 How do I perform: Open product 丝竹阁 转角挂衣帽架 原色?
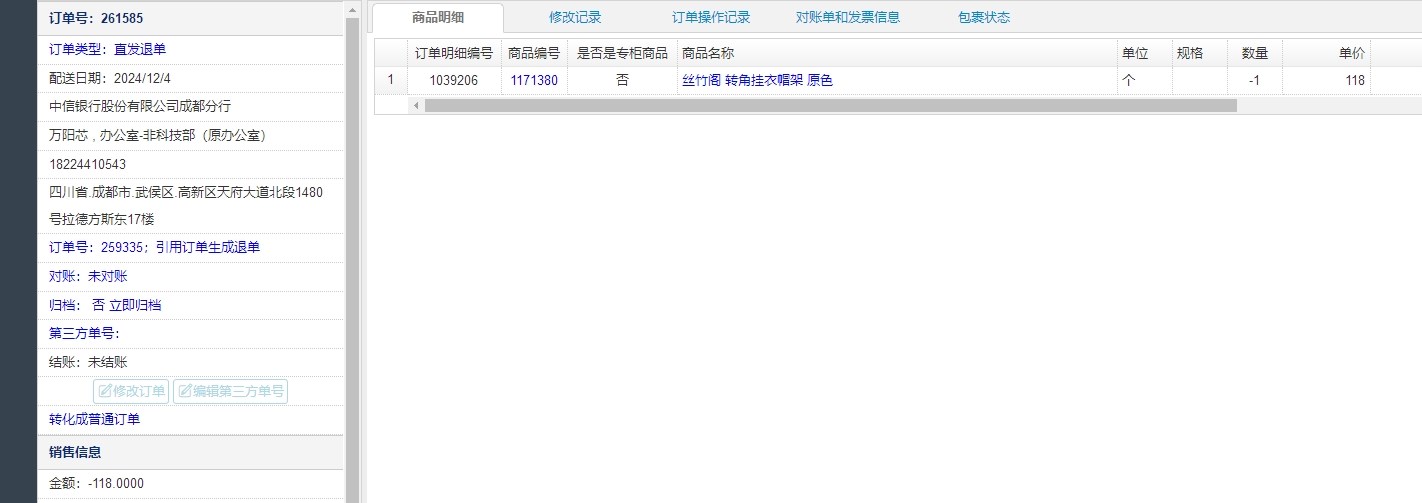point(757,81)
